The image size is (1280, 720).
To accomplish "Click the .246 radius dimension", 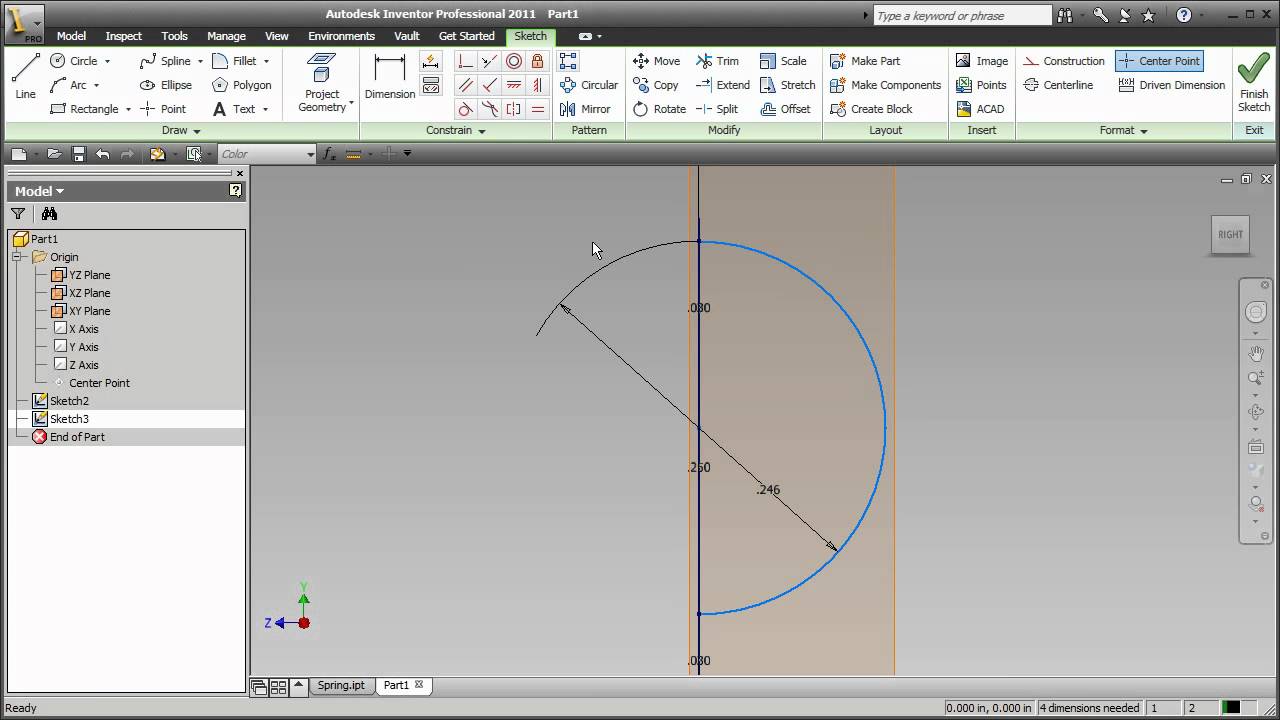I will coord(768,490).
